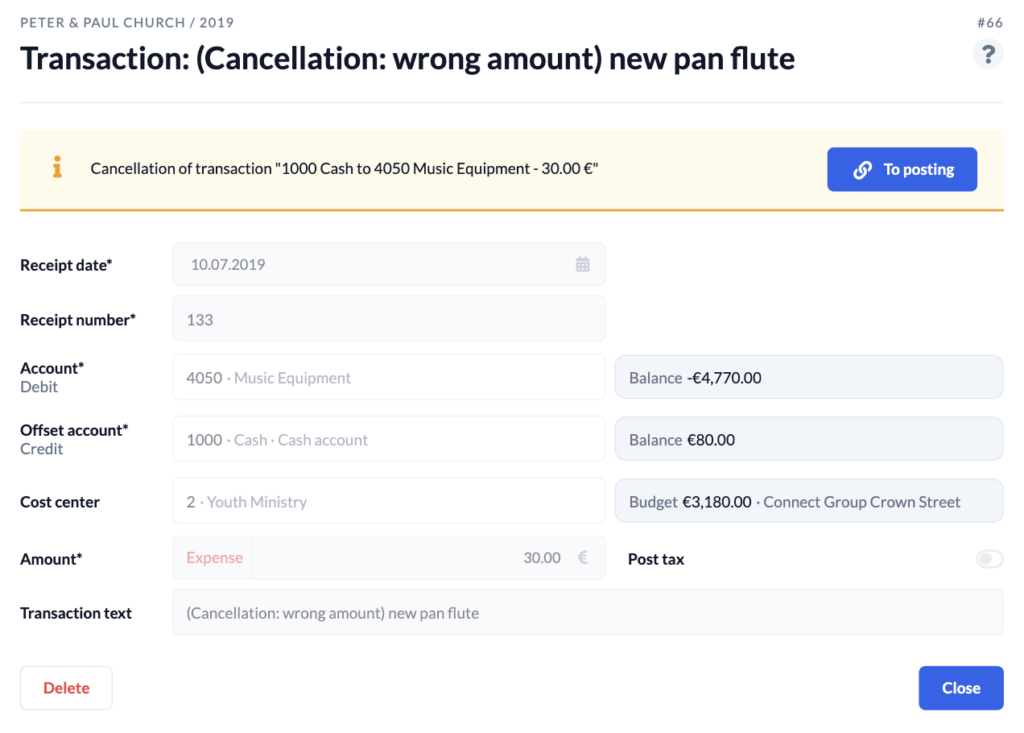The height and width of the screenshot is (733, 1024).
Task: Click the blue Close button
Action: [x=961, y=688]
